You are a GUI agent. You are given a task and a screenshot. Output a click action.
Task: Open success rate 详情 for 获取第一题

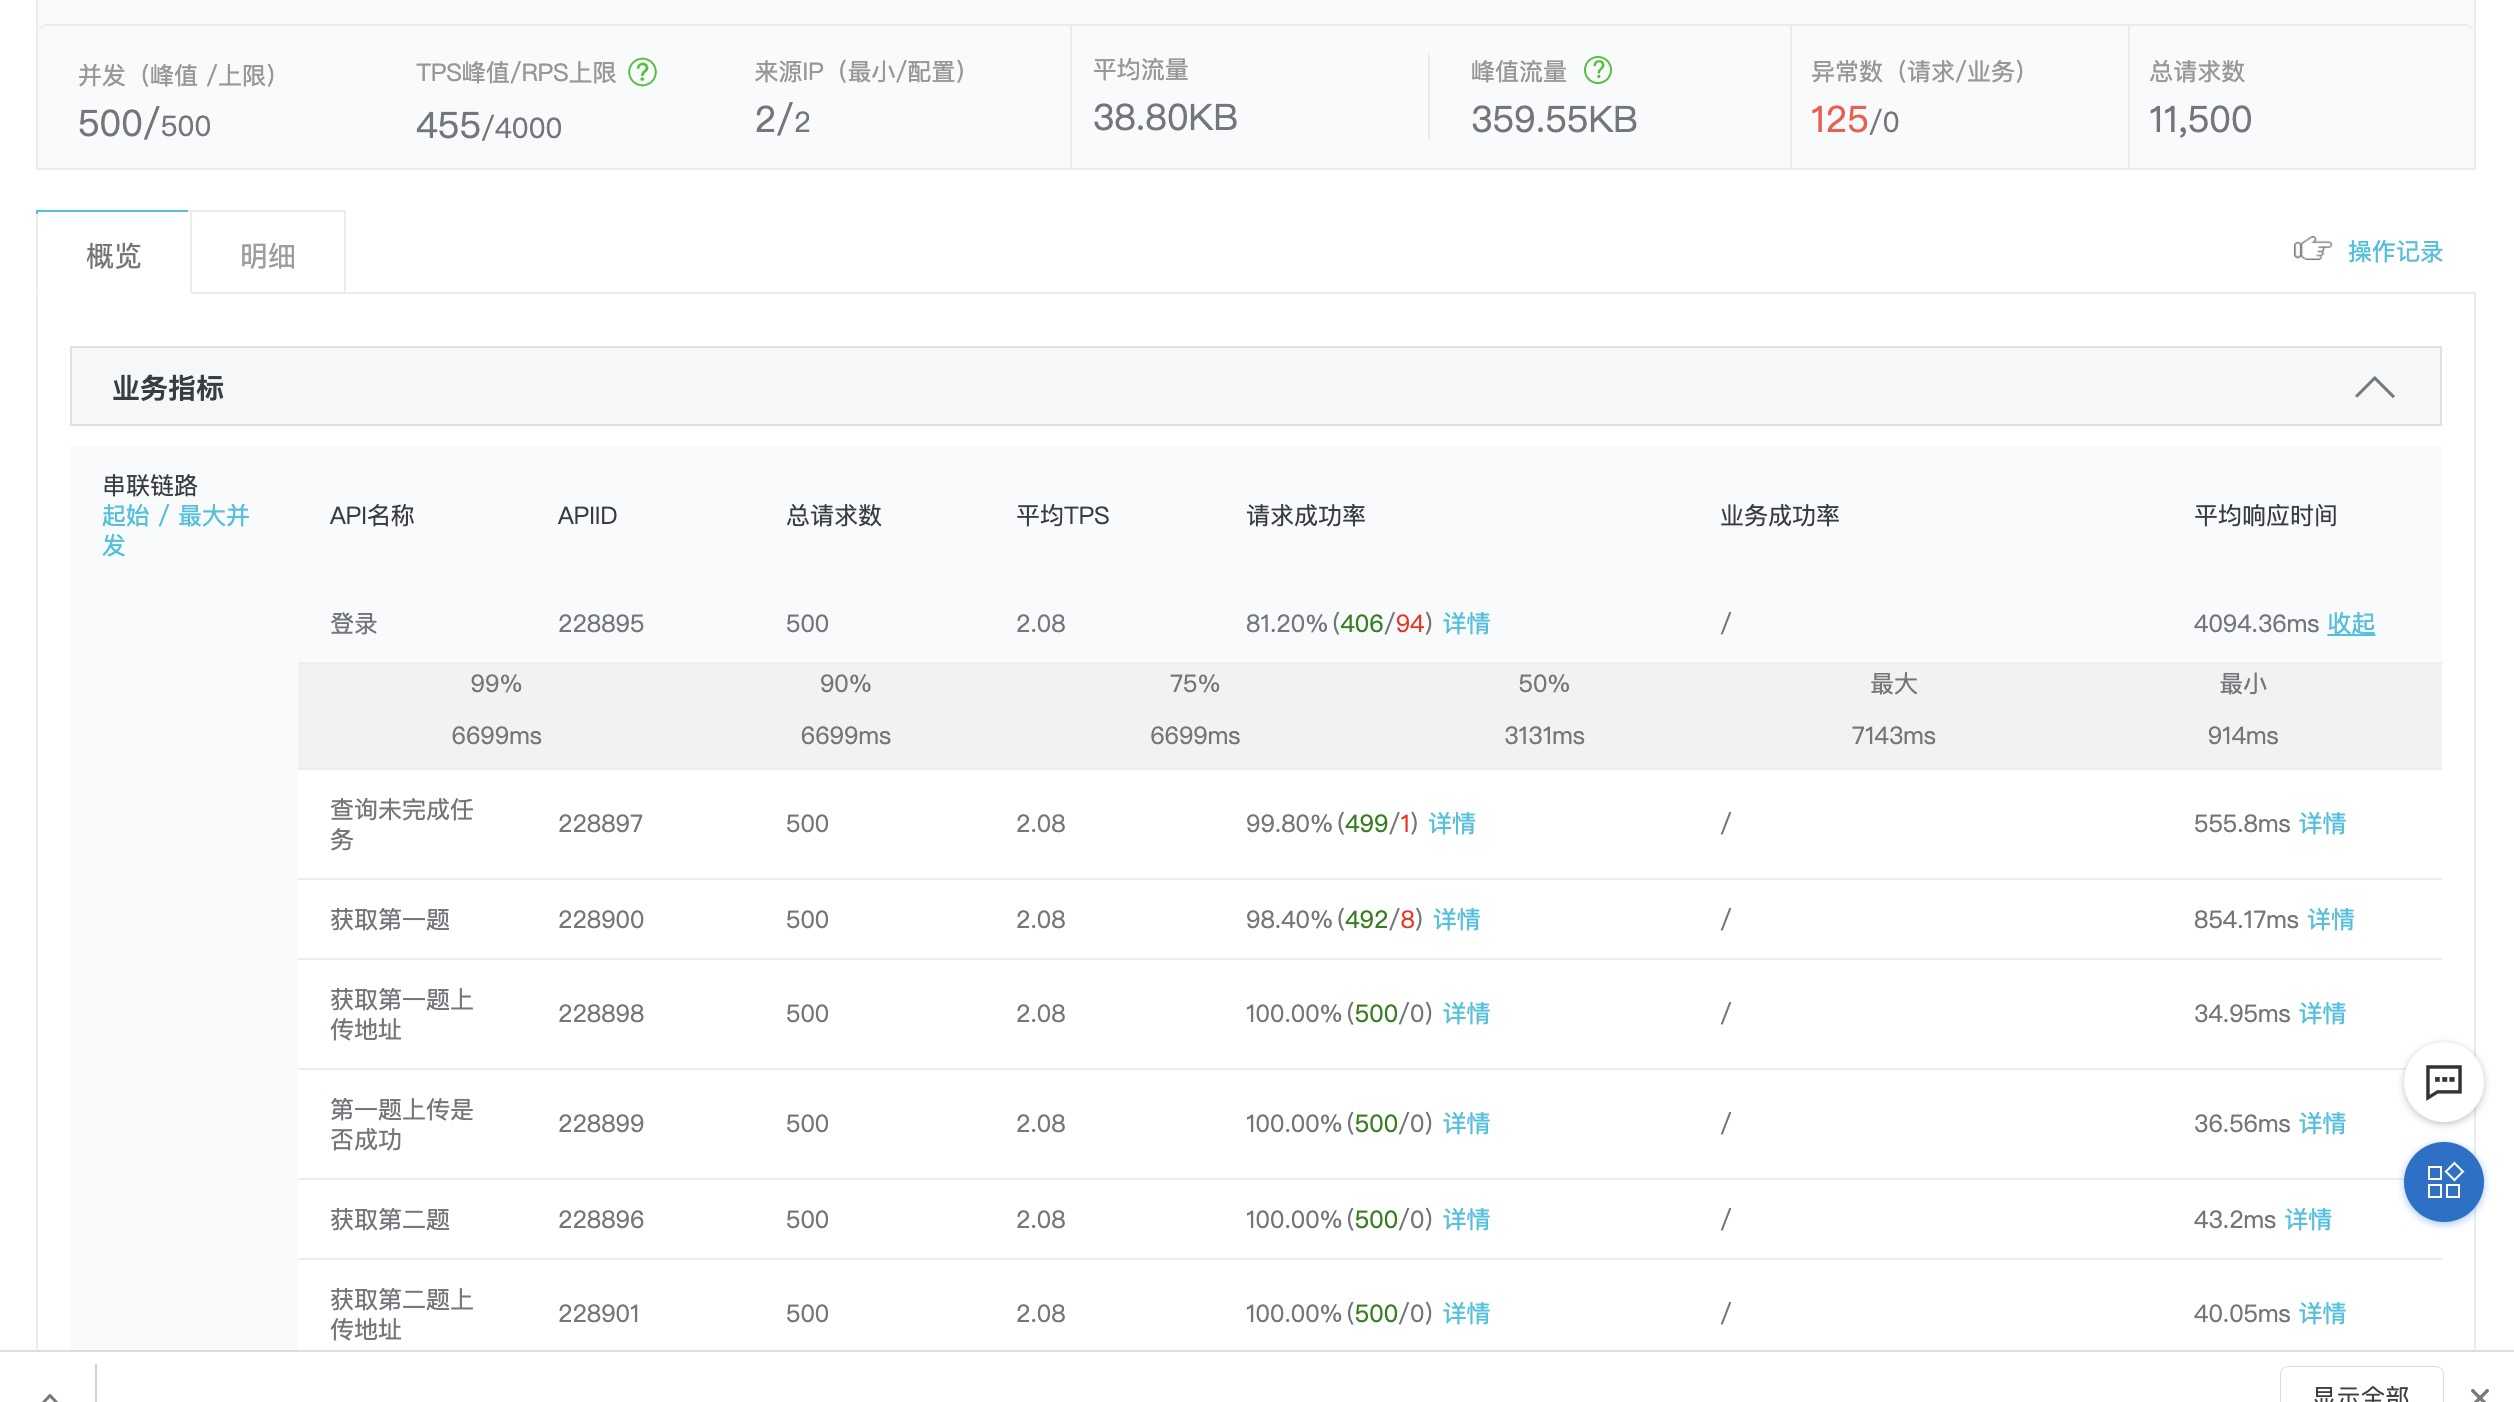[1456, 919]
